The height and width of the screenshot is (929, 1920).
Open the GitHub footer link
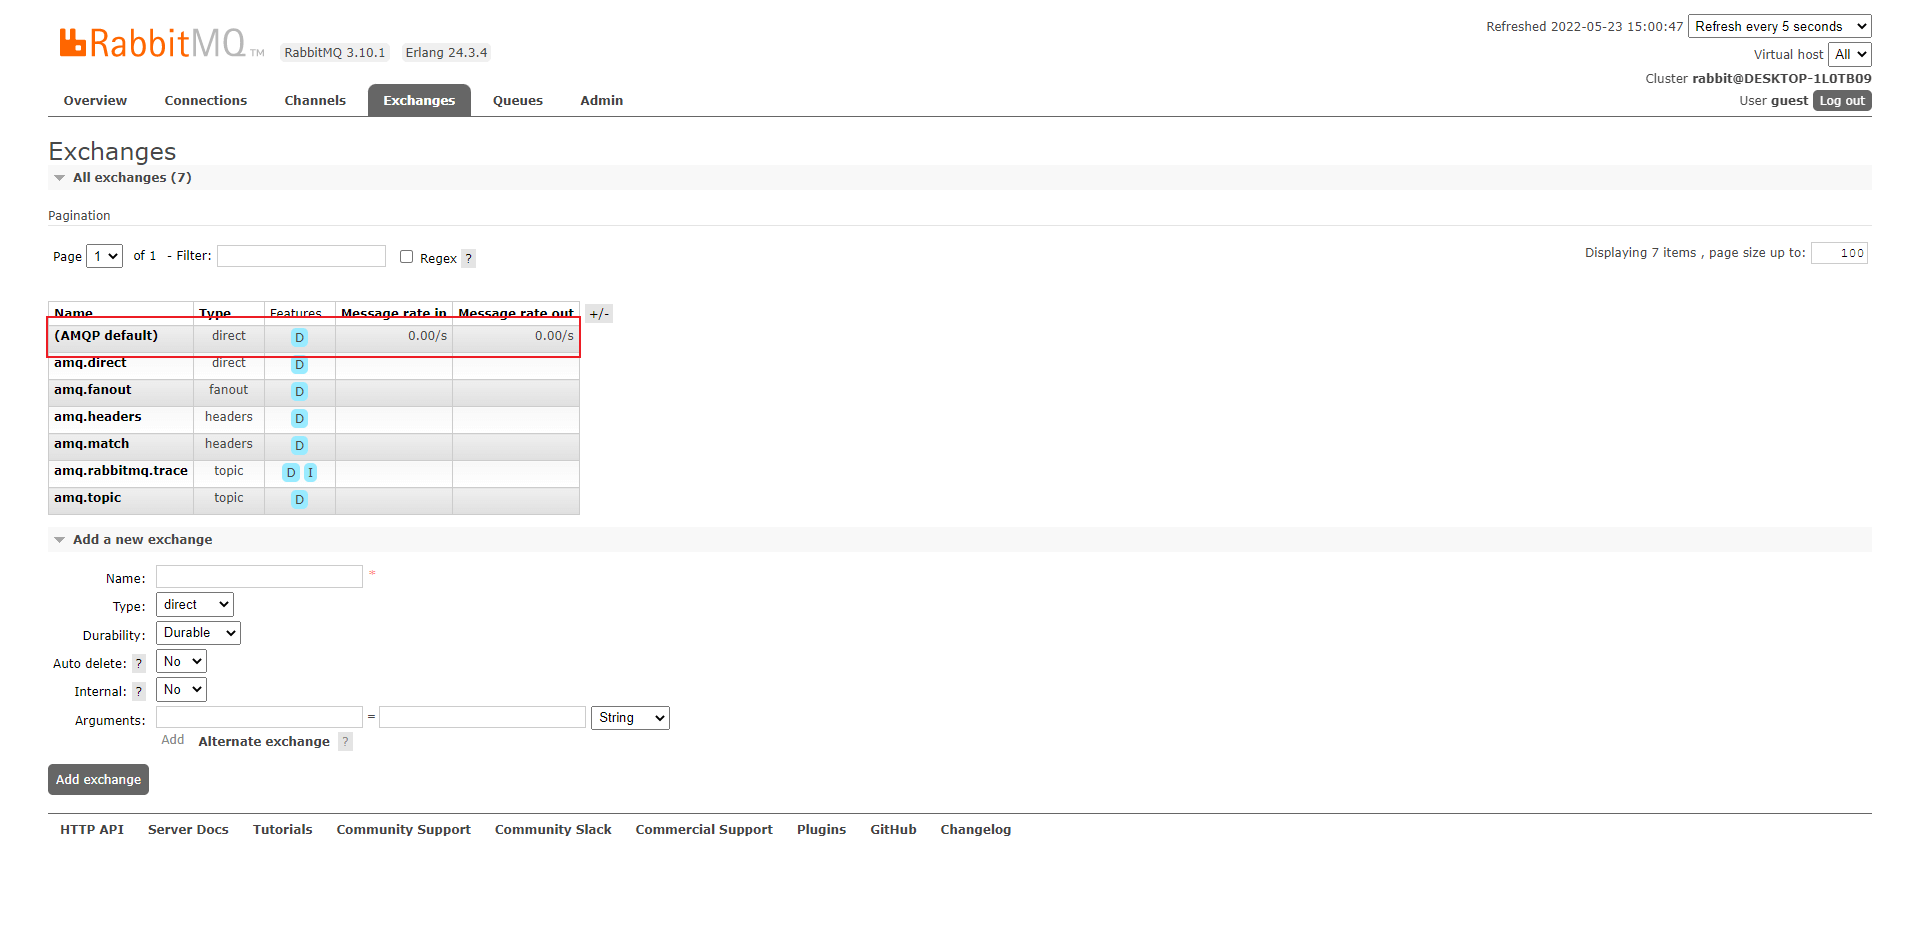pos(893,829)
